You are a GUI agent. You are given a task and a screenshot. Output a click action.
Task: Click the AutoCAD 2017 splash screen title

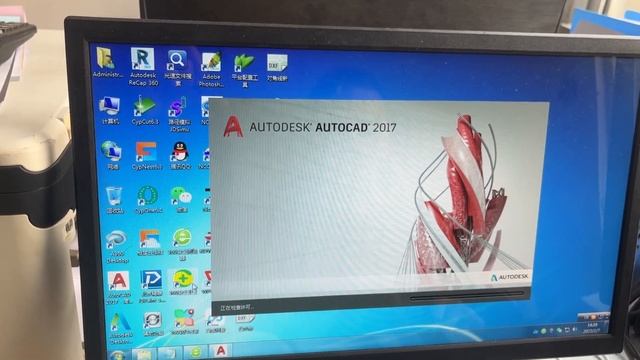[323, 127]
